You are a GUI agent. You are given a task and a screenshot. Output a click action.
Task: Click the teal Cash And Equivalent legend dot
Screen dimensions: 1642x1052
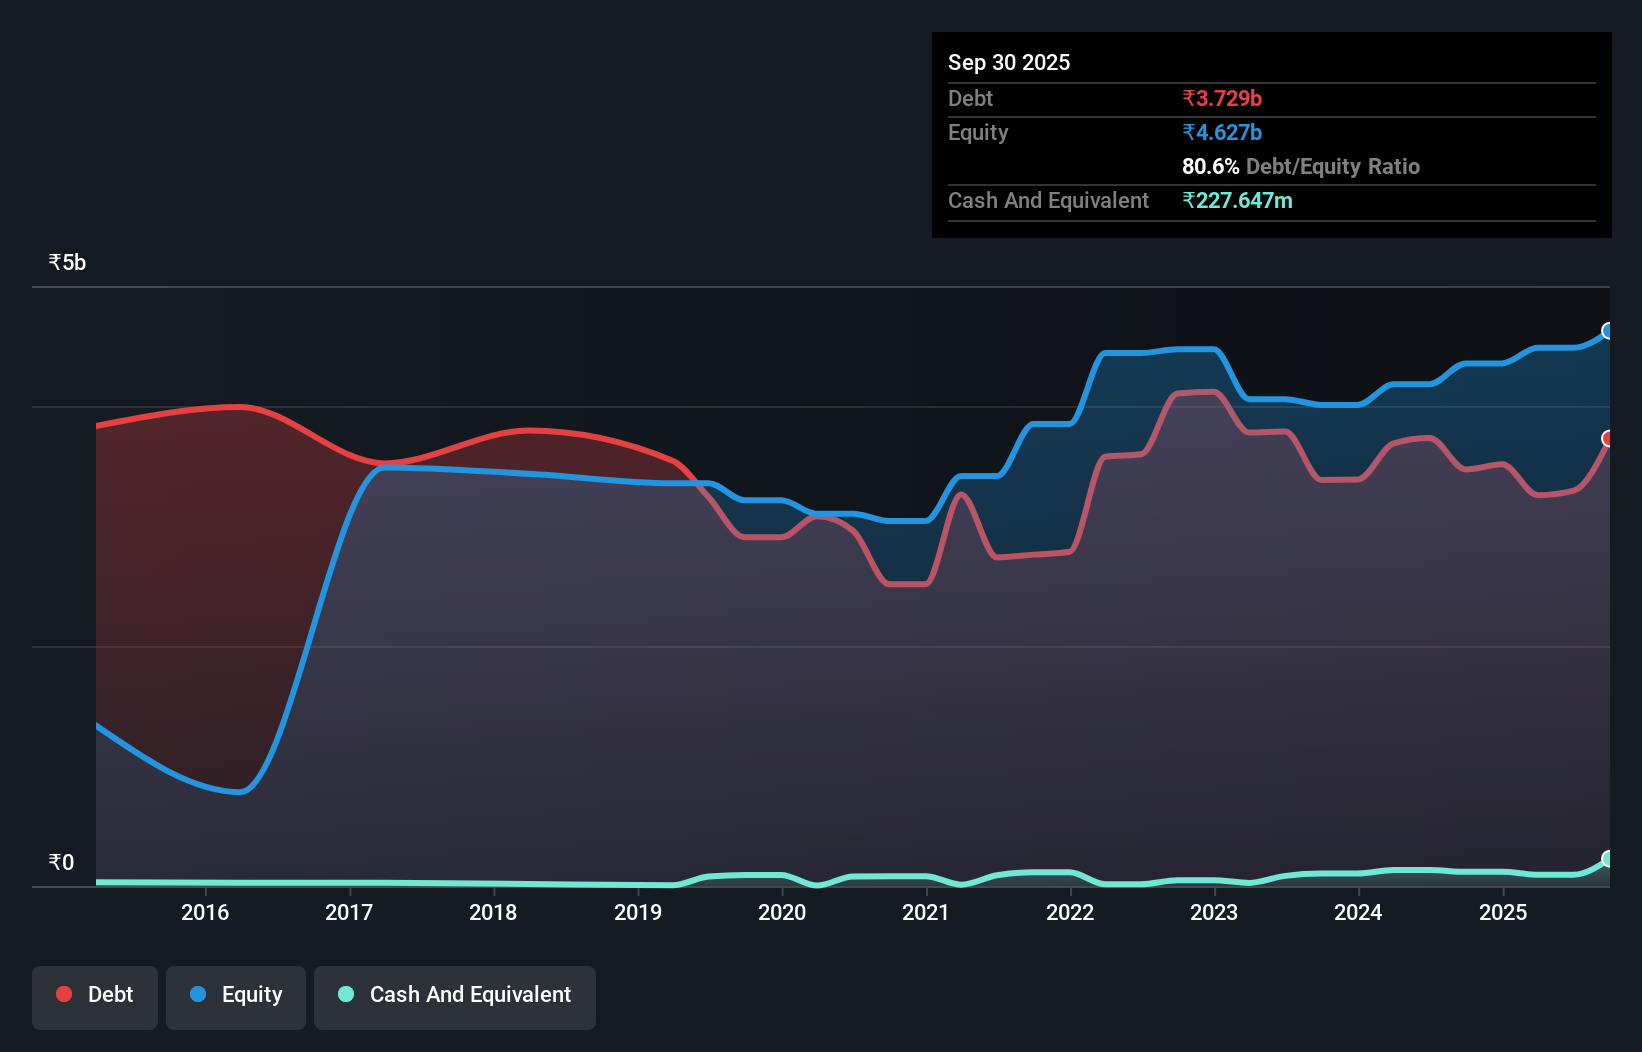click(x=346, y=994)
